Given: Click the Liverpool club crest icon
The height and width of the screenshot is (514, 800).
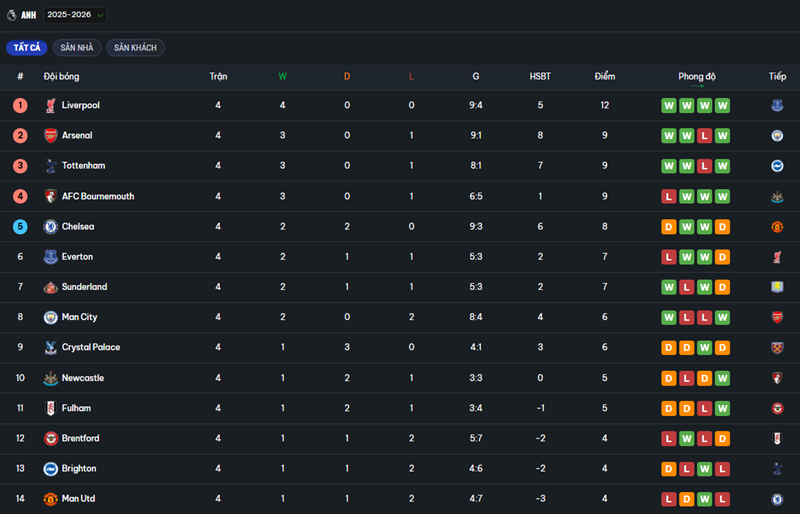Looking at the screenshot, I should 50,105.
